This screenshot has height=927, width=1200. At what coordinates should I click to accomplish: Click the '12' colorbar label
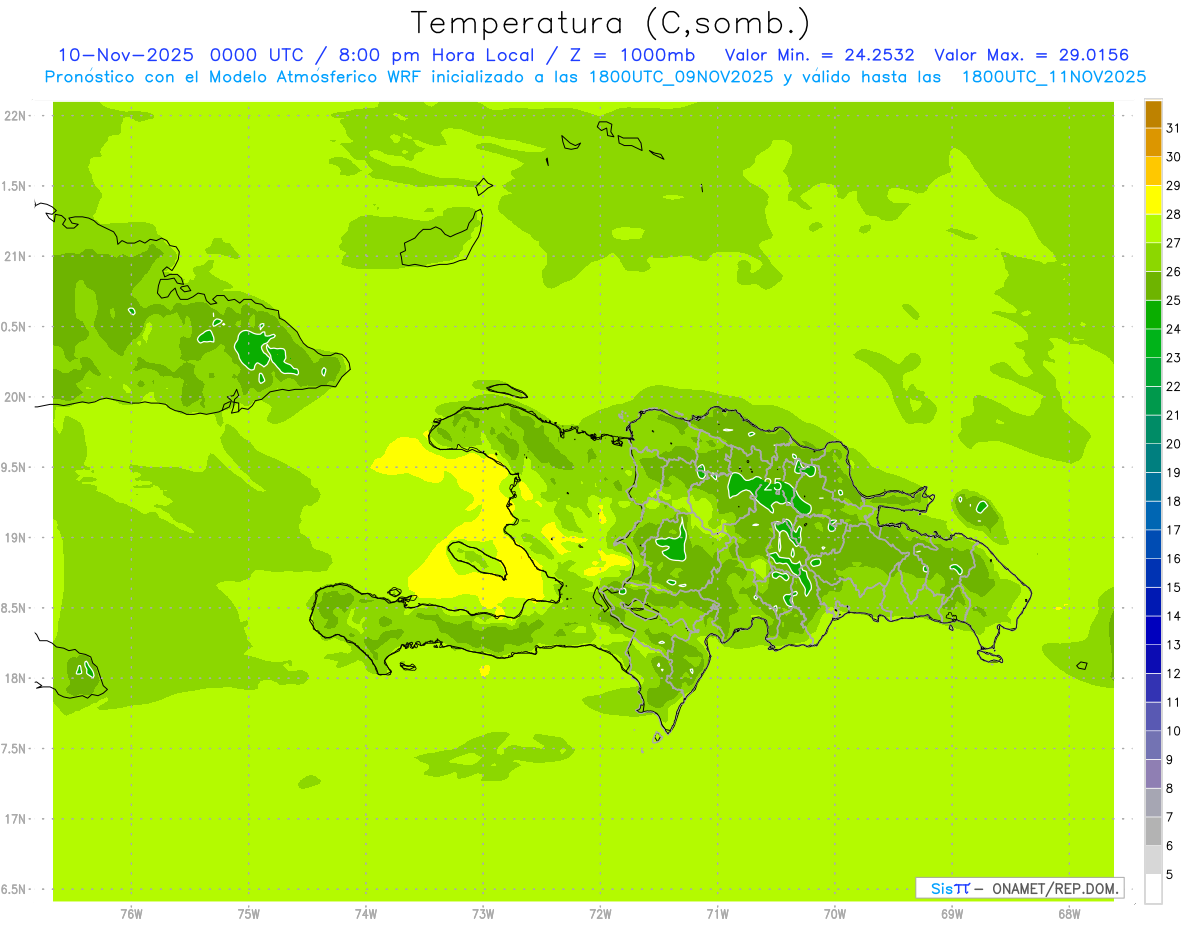pos(1173,674)
